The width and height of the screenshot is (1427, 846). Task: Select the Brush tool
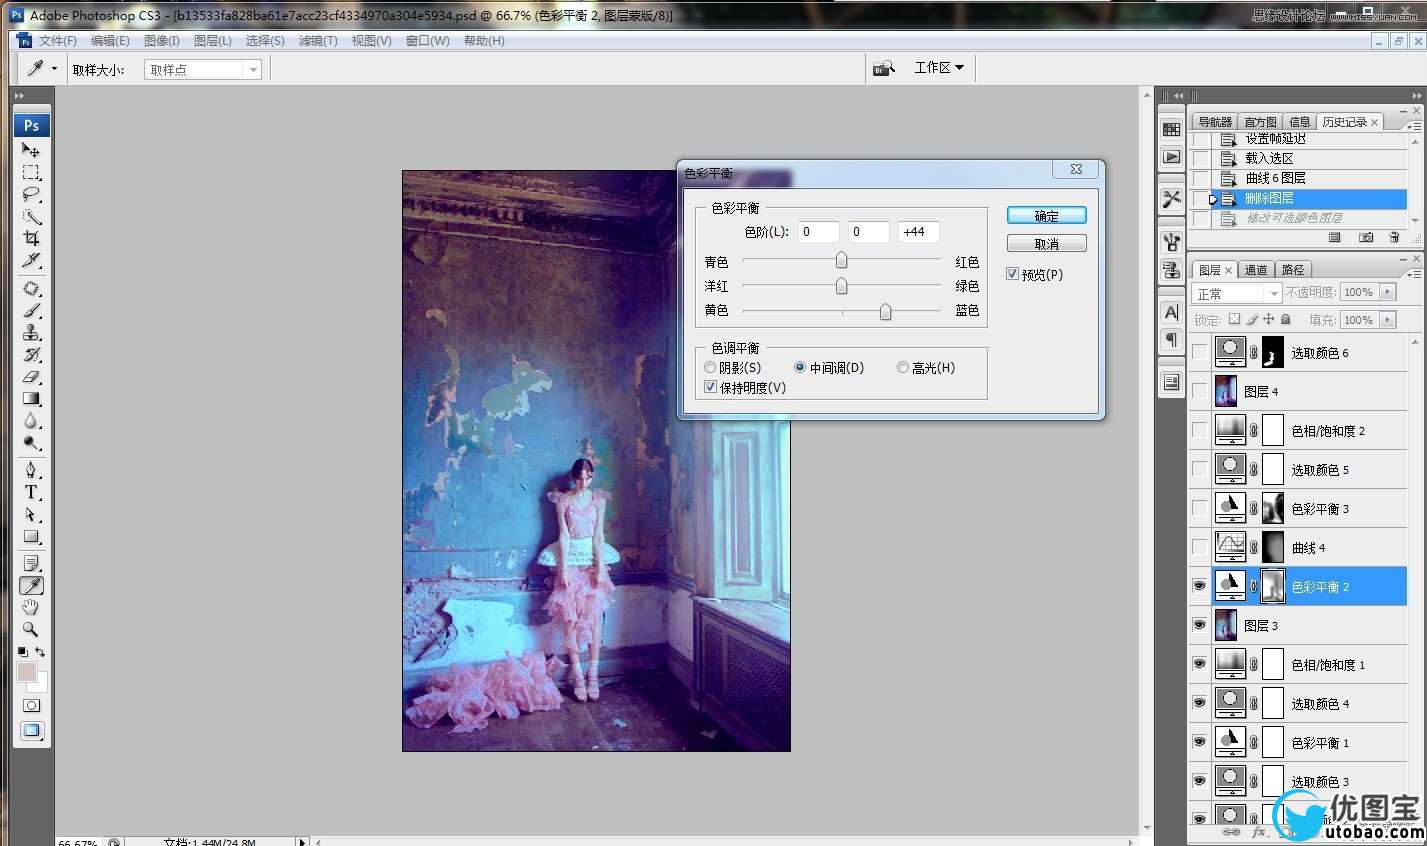[31, 310]
